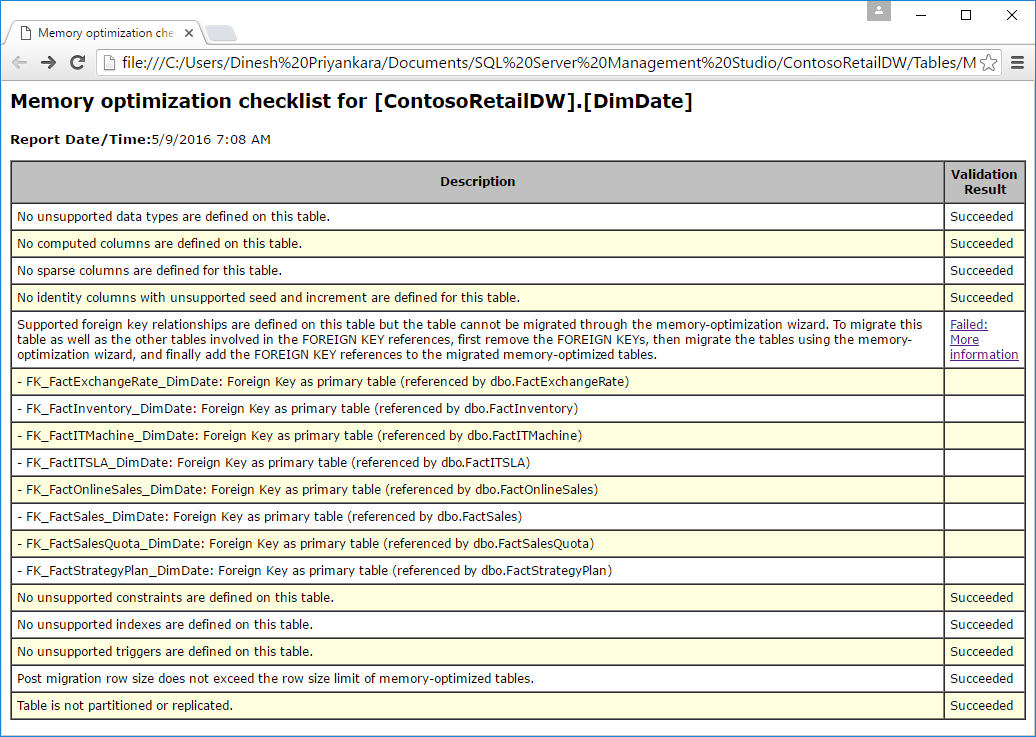Navigate forward using the forward arrow

point(48,62)
